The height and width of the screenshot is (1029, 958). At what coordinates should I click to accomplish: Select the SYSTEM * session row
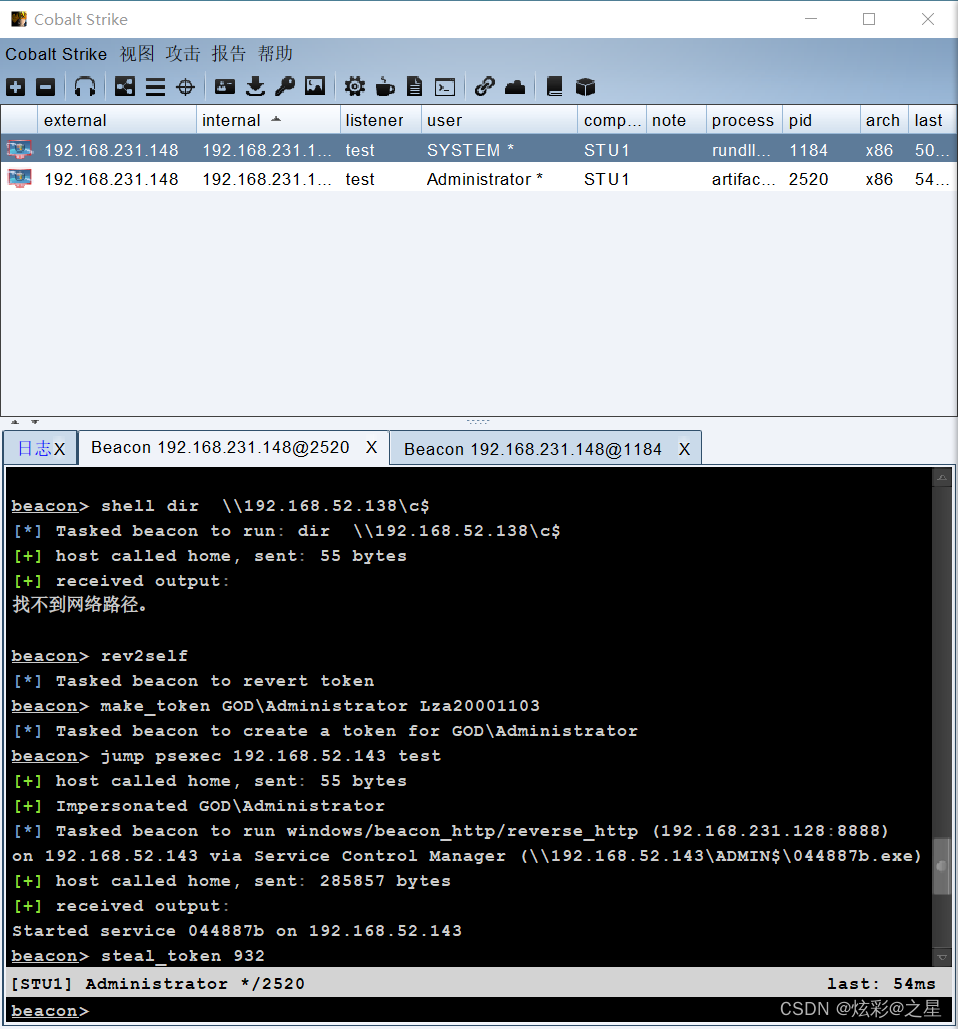coord(479,150)
